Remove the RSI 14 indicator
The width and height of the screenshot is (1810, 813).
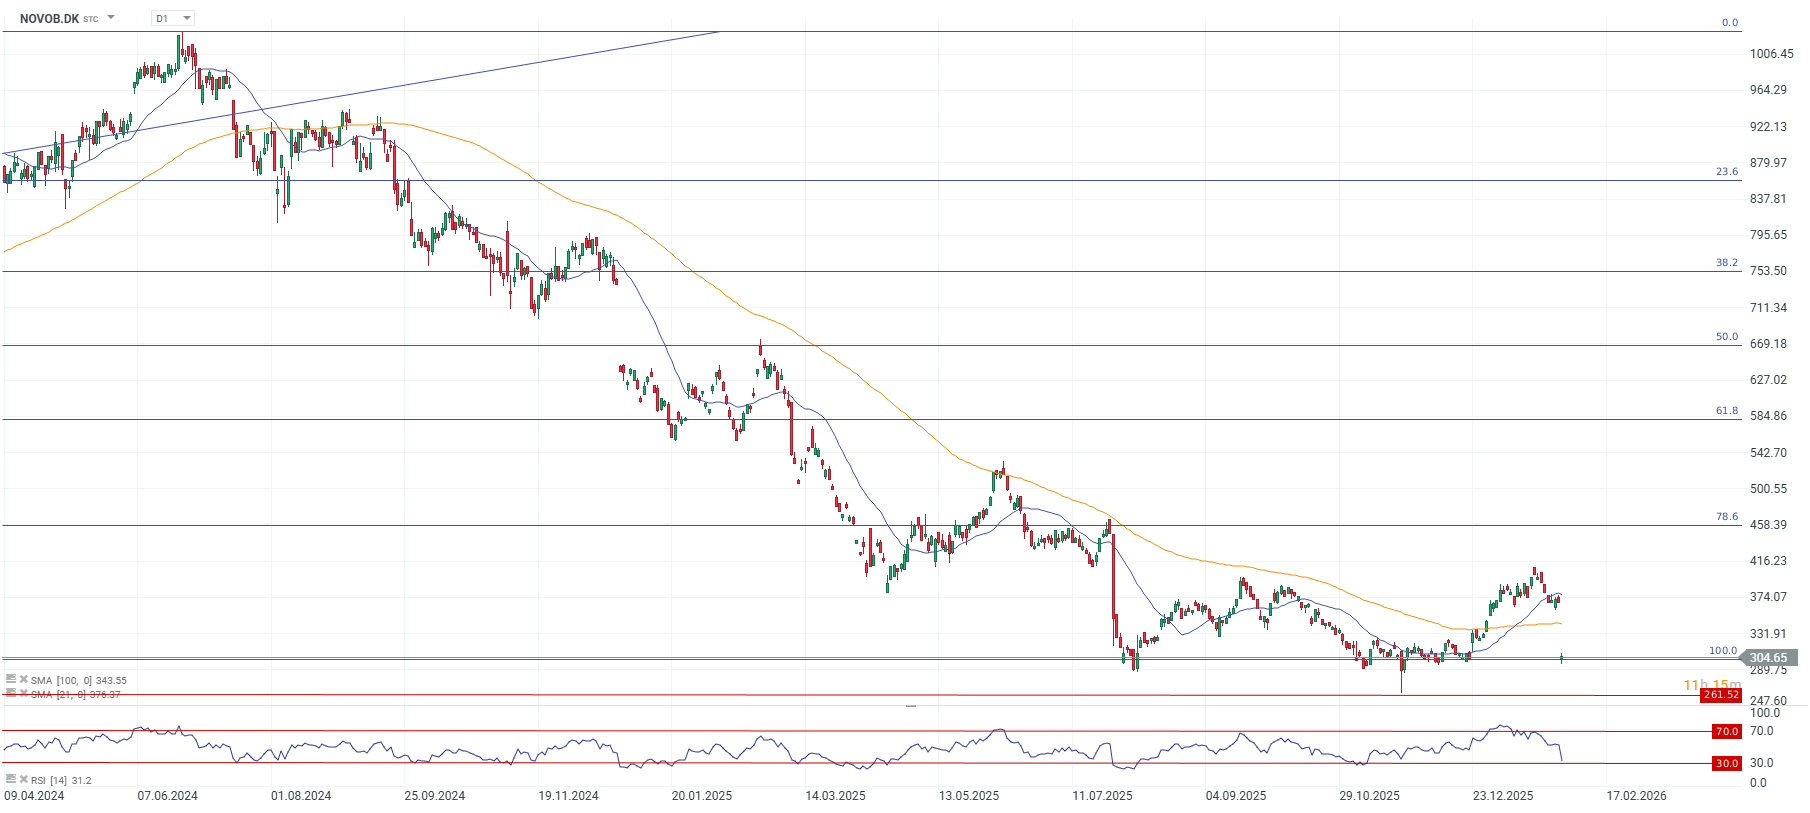pos(23,779)
